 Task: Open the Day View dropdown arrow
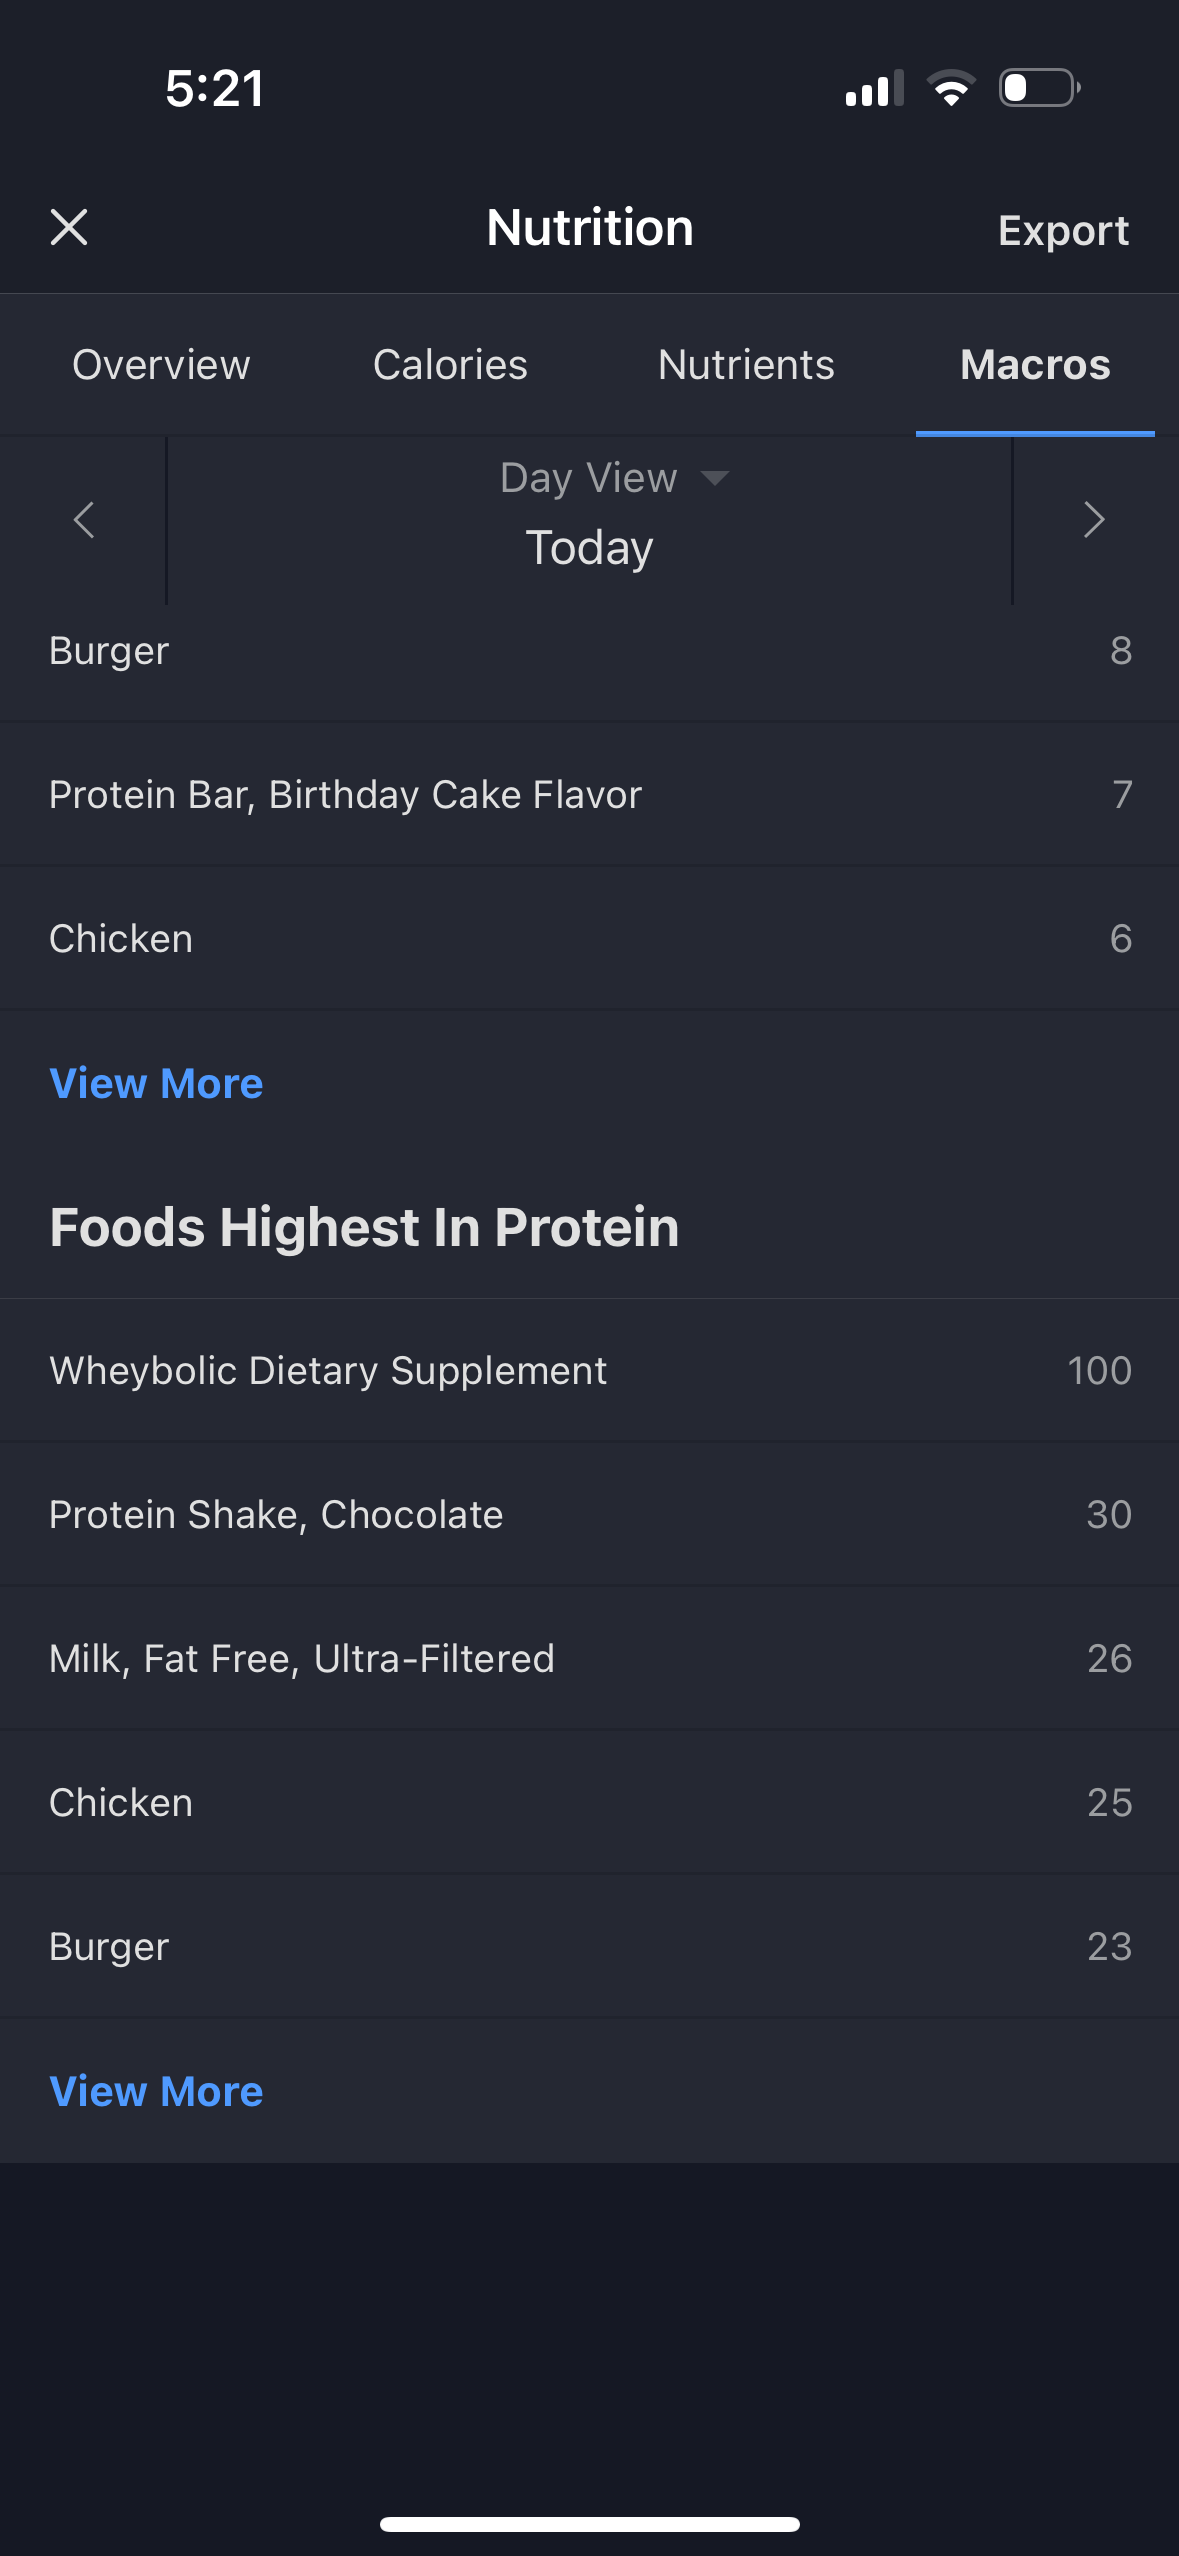715,478
